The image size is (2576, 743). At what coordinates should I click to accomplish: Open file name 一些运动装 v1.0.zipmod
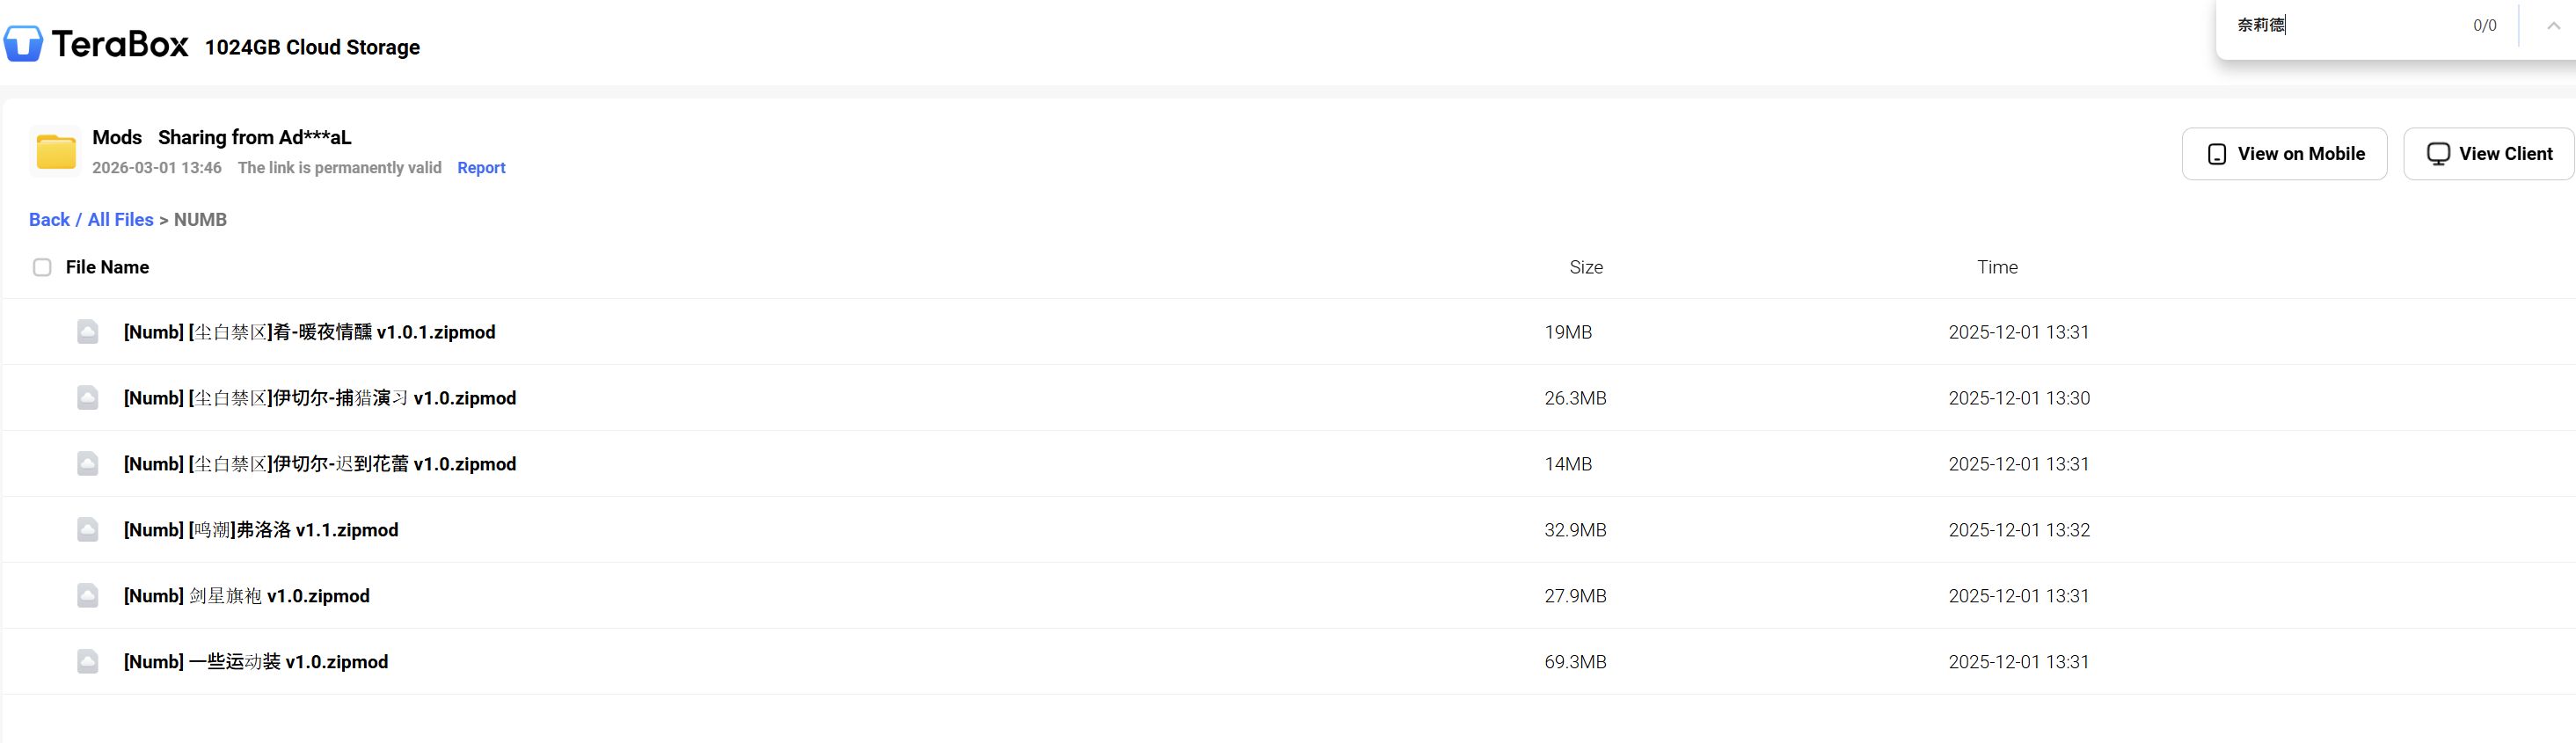coord(256,662)
